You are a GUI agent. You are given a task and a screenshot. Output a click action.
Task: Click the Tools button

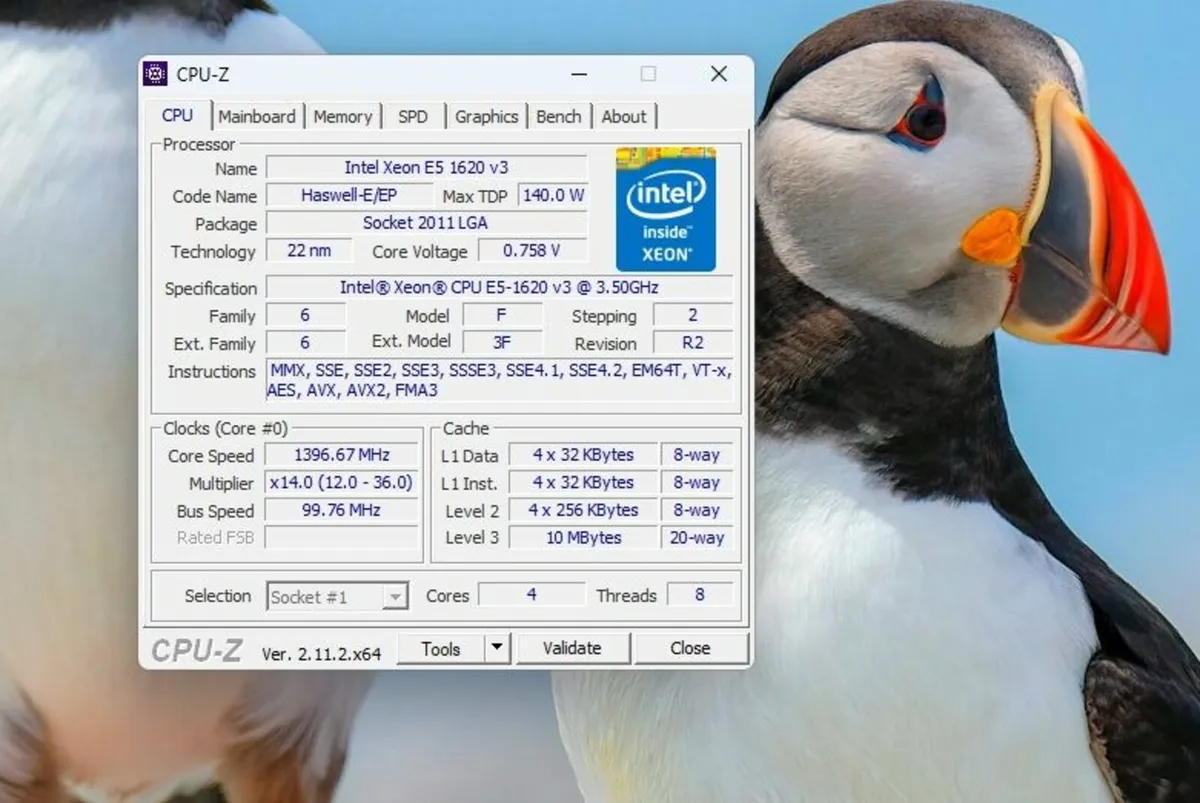click(x=440, y=648)
